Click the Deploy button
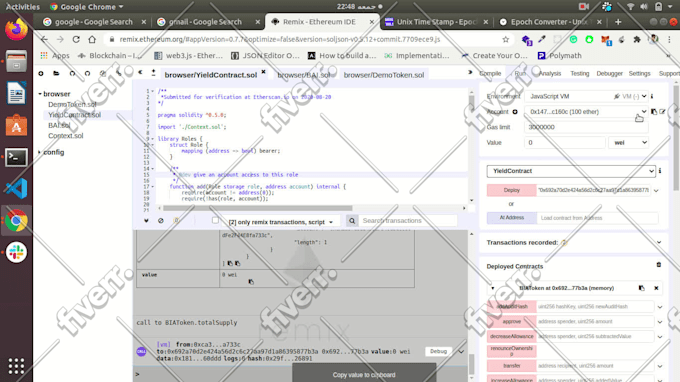This screenshot has width=680, height=382. [x=511, y=190]
